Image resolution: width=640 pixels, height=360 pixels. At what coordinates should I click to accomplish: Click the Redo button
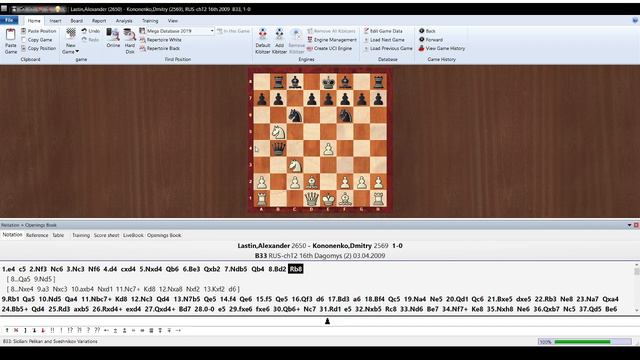[90, 40]
